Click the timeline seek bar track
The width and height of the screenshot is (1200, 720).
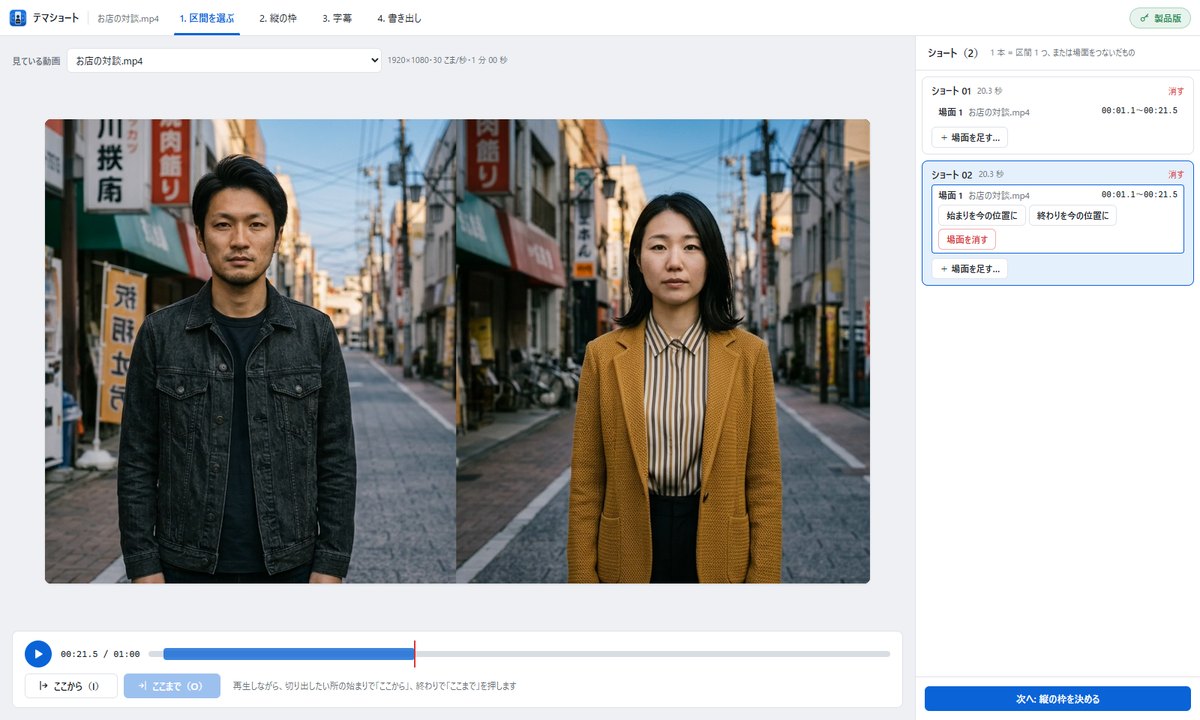tap(519, 654)
